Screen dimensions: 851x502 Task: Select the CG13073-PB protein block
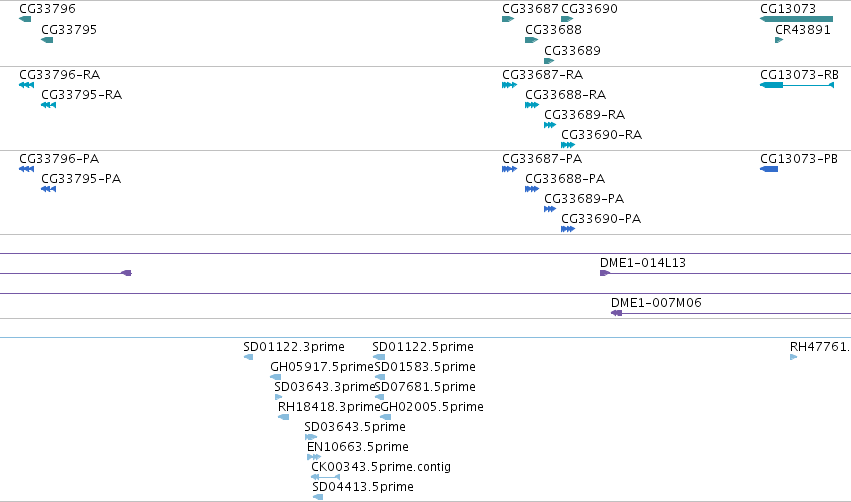[769, 169]
